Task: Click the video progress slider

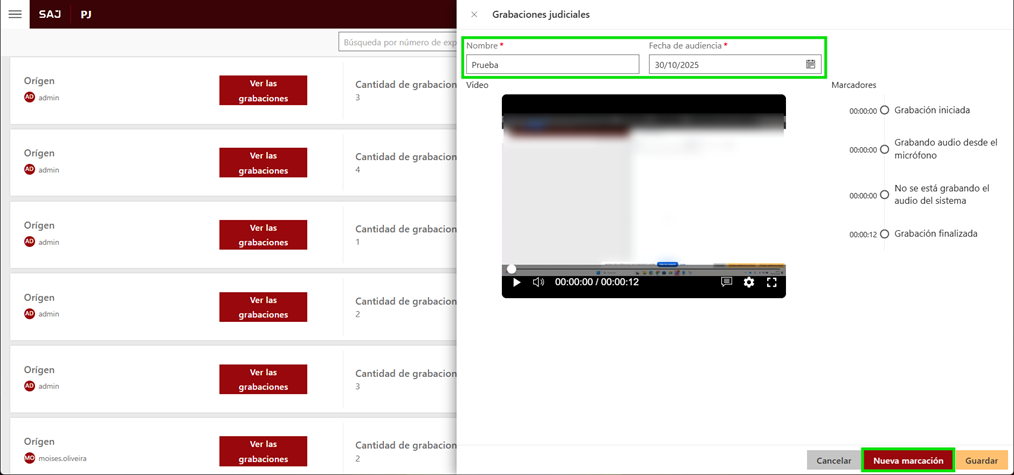Action: coord(645,269)
